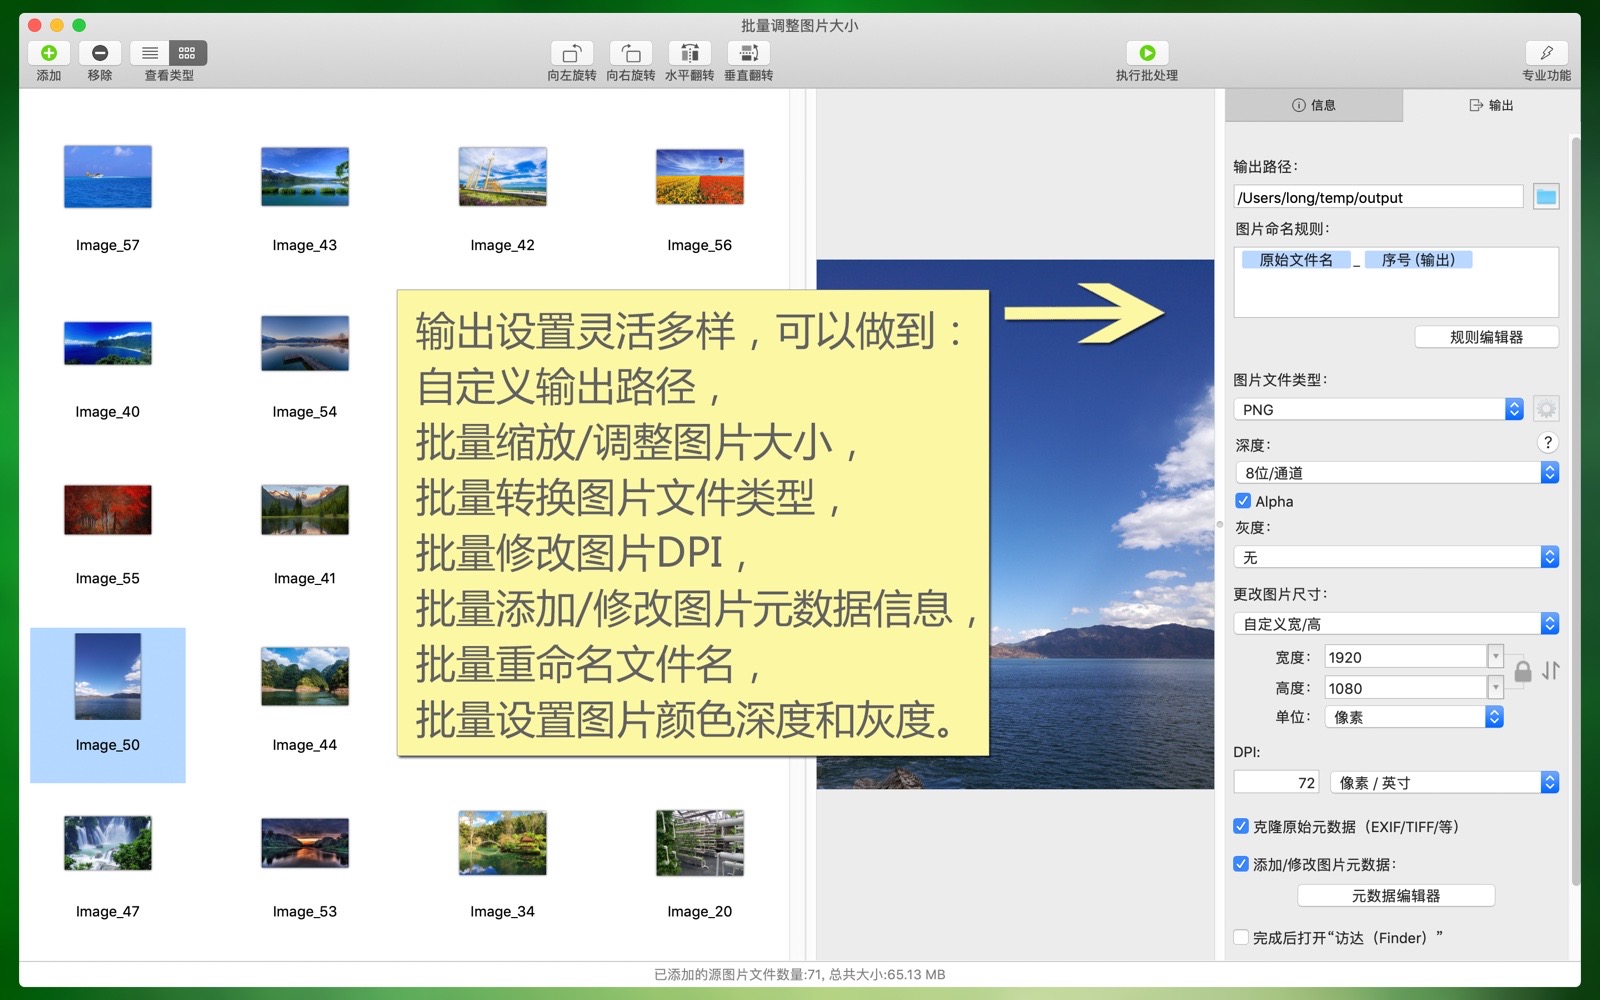
Task: Switch to the 信息 (Info) tab
Action: [1313, 105]
